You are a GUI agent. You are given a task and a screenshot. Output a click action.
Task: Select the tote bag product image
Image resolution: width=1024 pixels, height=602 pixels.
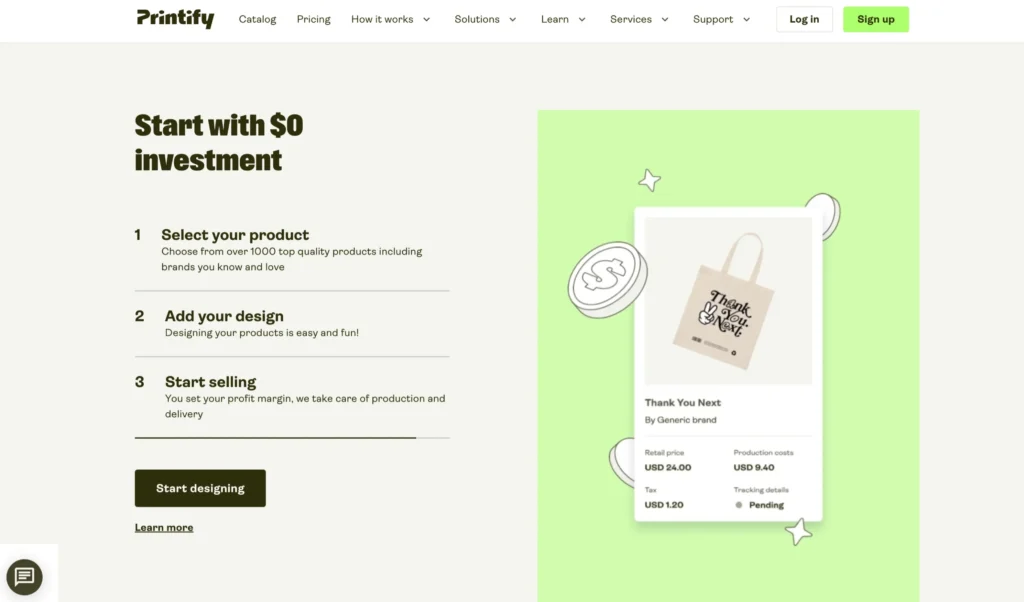728,300
